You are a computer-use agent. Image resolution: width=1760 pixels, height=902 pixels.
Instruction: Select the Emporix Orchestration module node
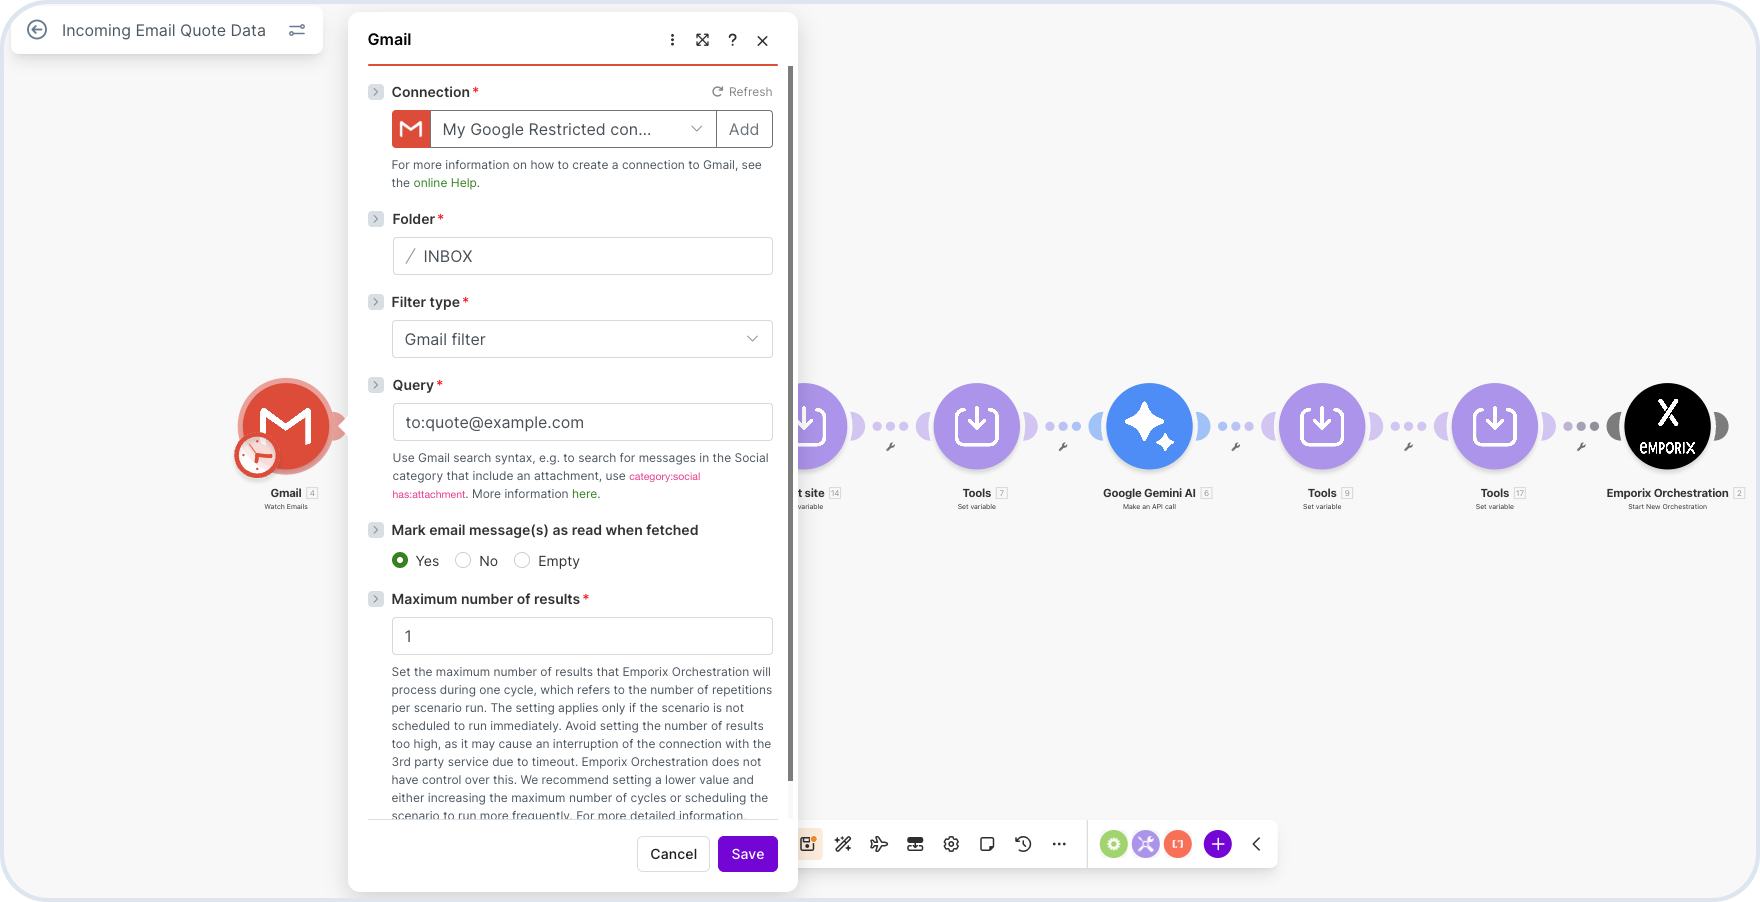click(1667, 426)
